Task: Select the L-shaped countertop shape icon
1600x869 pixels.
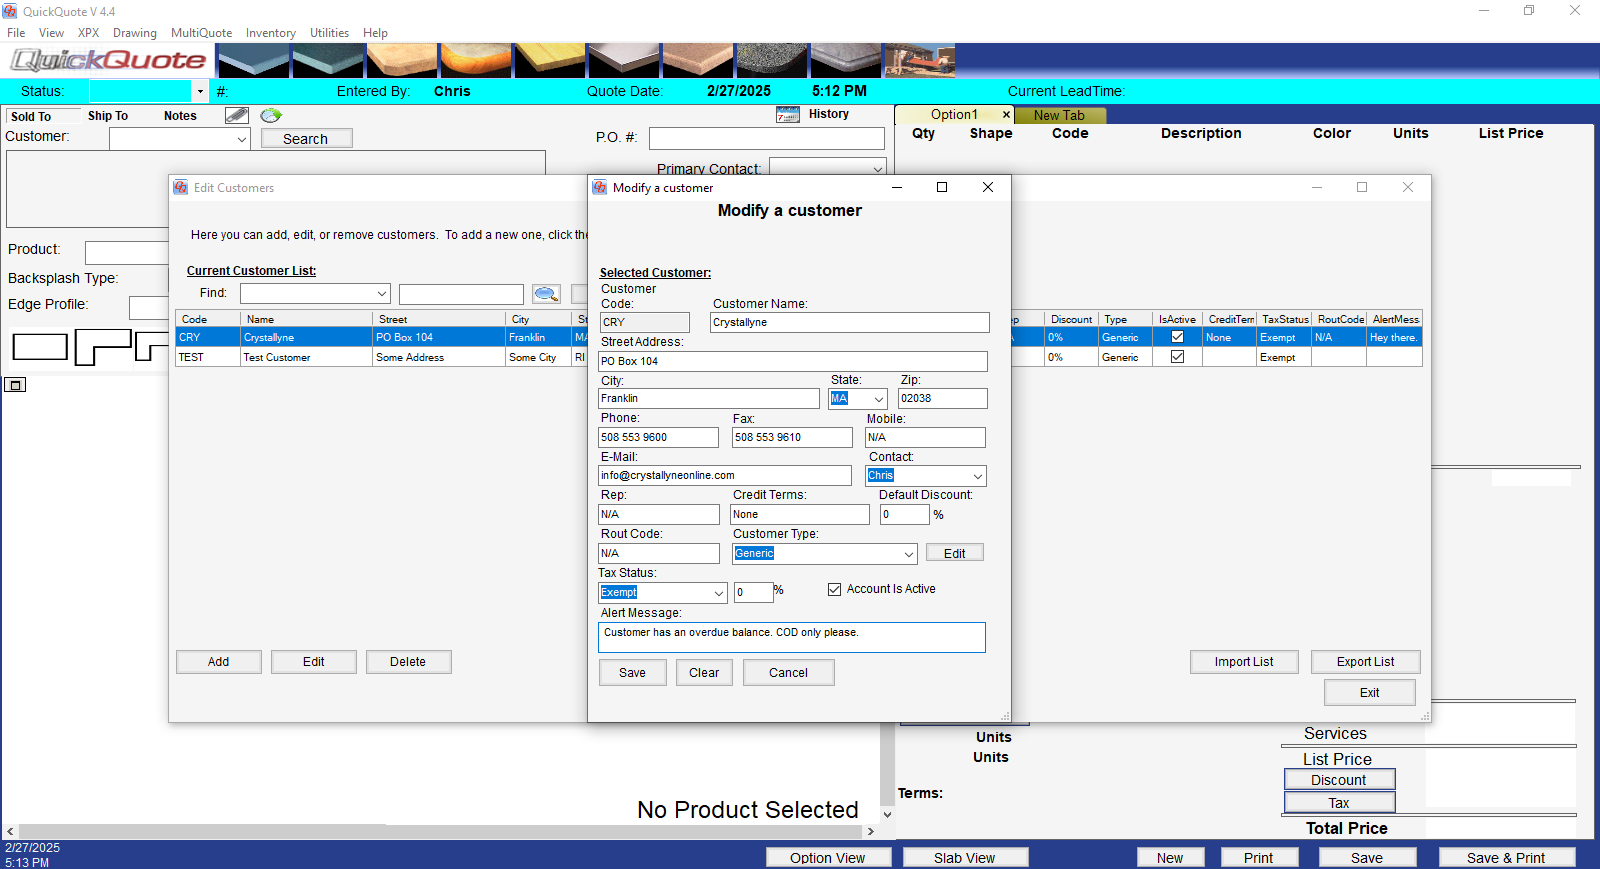Action: point(103,347)
